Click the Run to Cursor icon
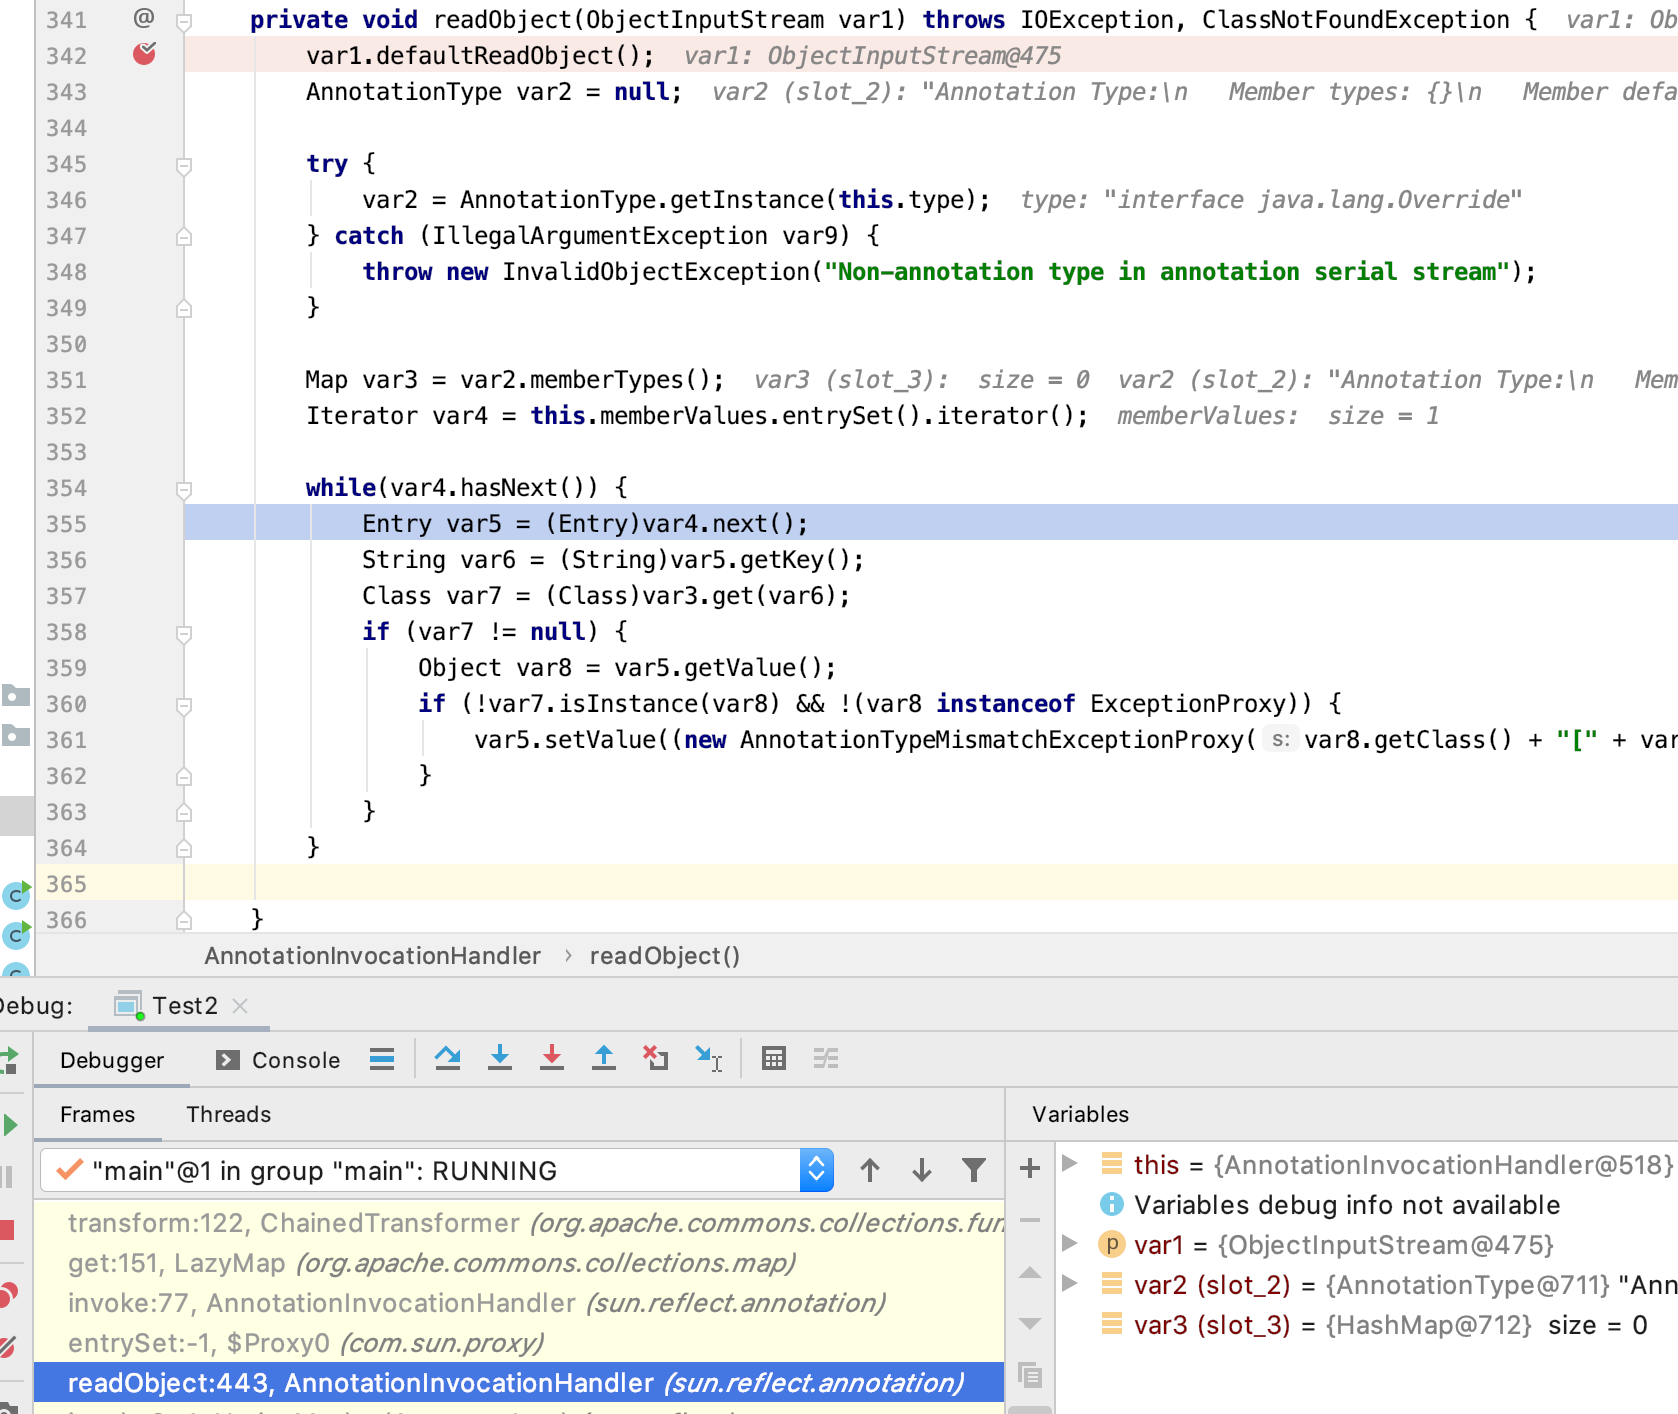 [x=709, y=1058]
